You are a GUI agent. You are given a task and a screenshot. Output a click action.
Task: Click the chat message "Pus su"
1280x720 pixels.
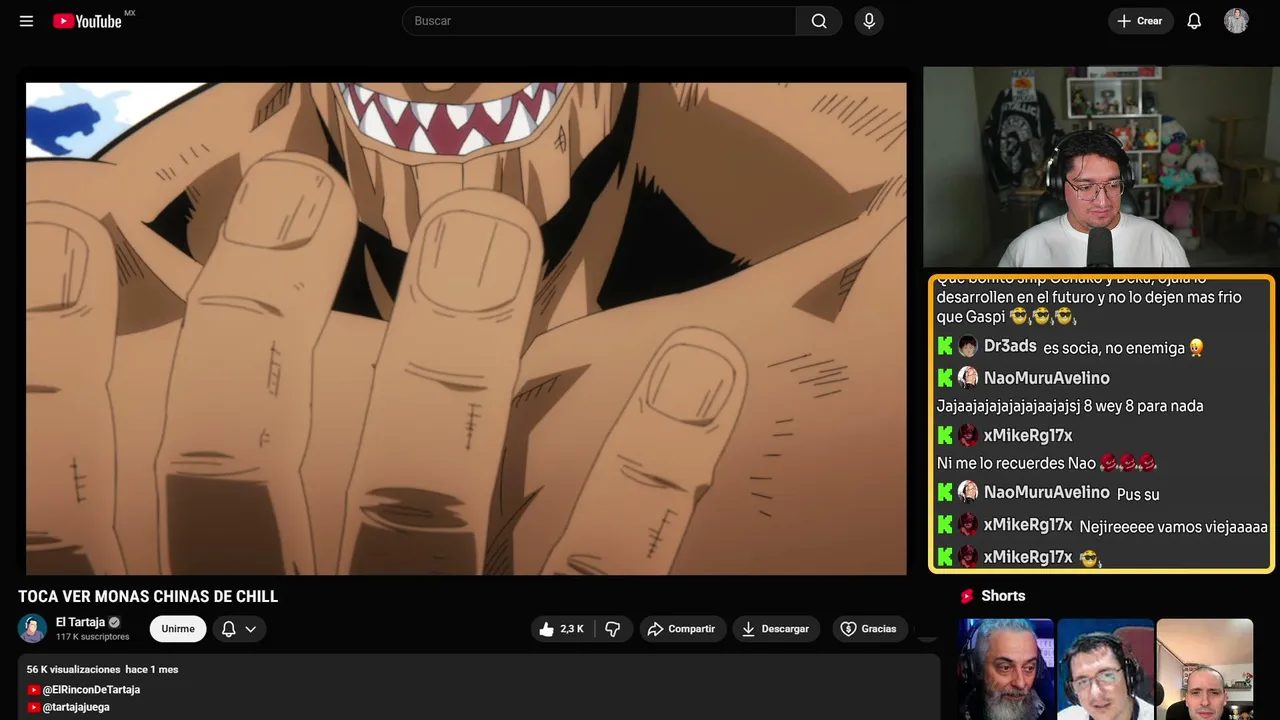click(1138, 494)
